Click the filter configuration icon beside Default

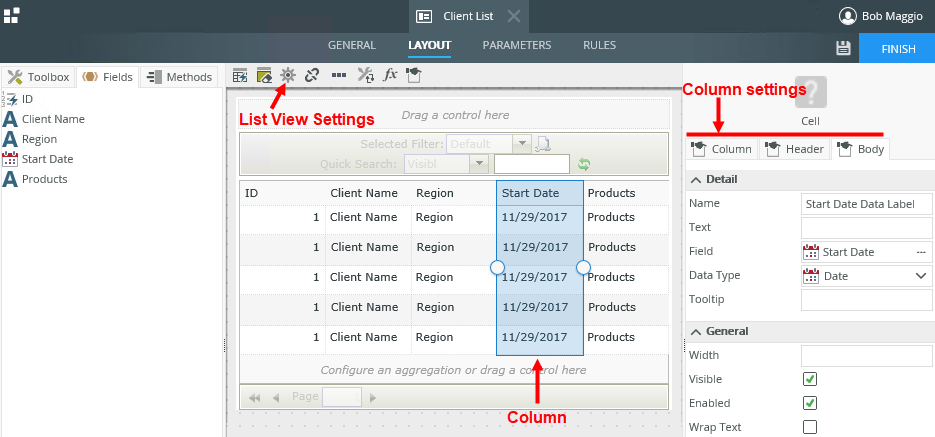(543, 144)
